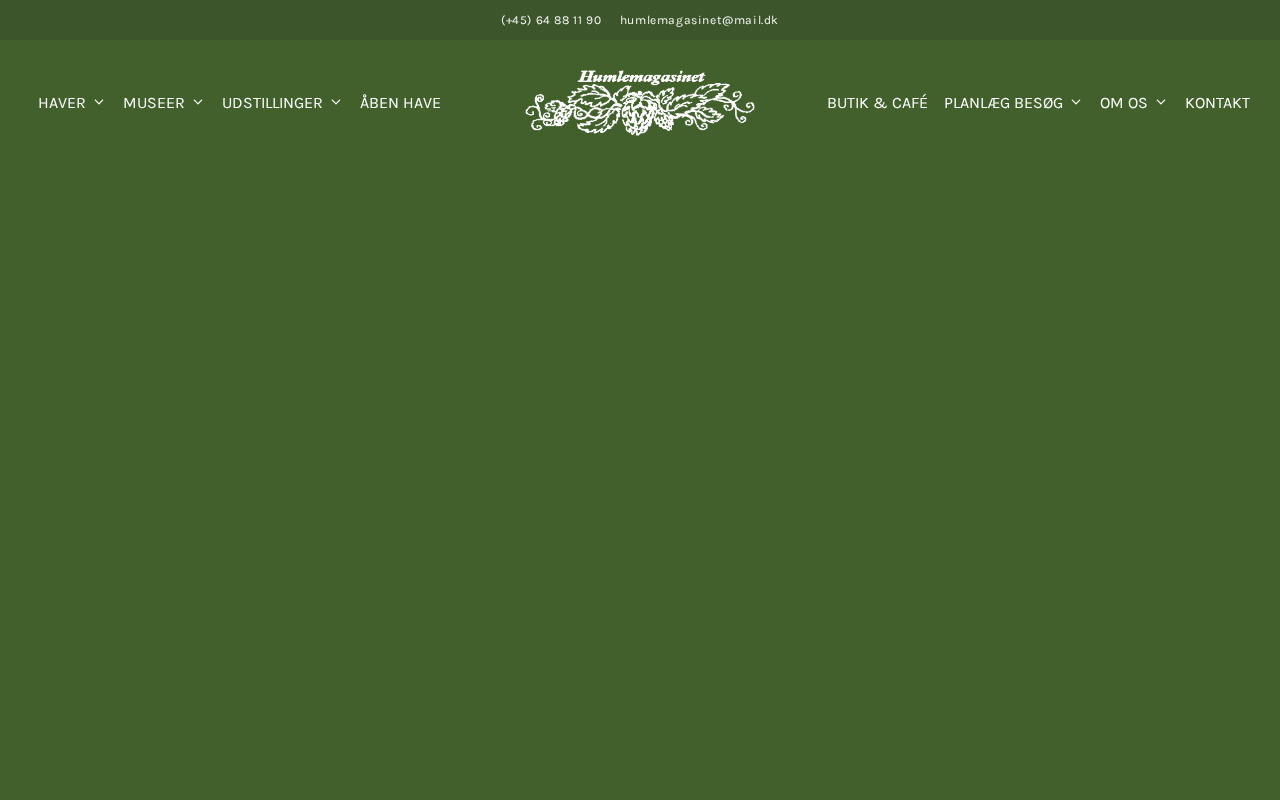Expand the MUSEER menu chevron
1280x800 pixels.
[x=198, y=102]
